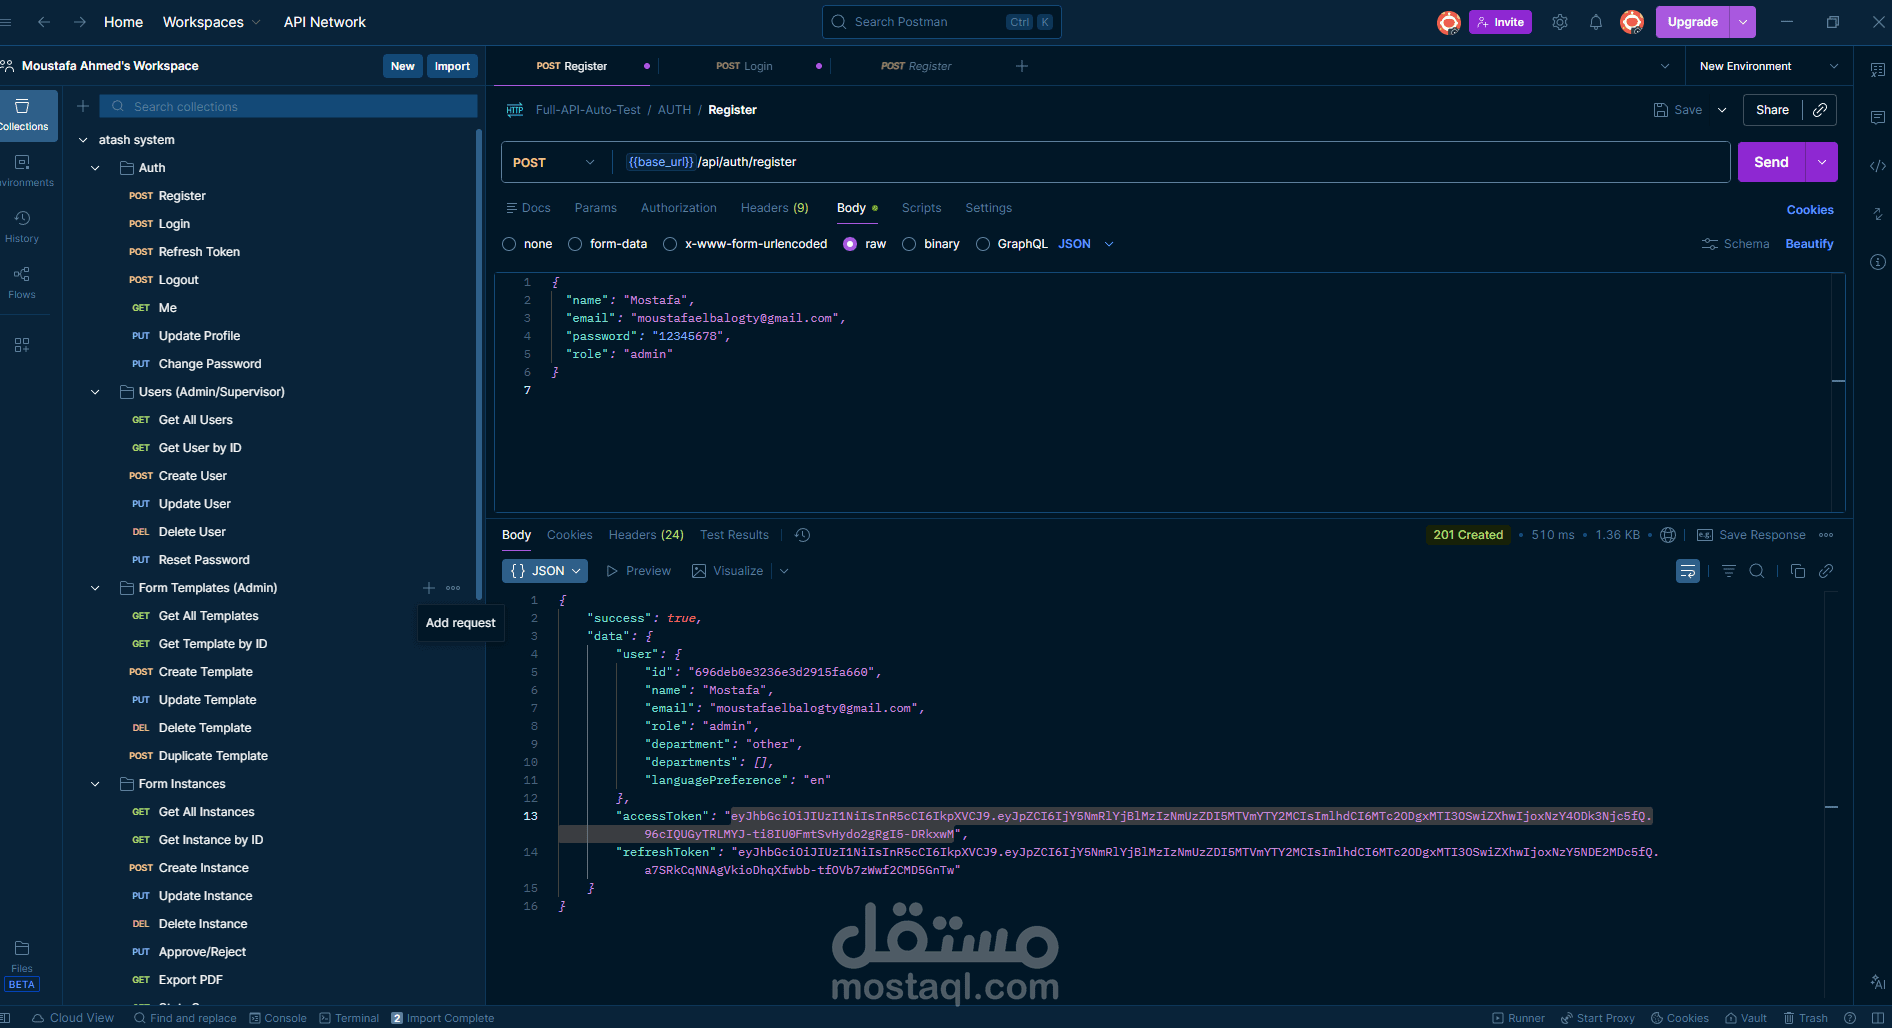The image size is (1892, 1028).
Task: Open the POST method dropdown
Action: 554,162
